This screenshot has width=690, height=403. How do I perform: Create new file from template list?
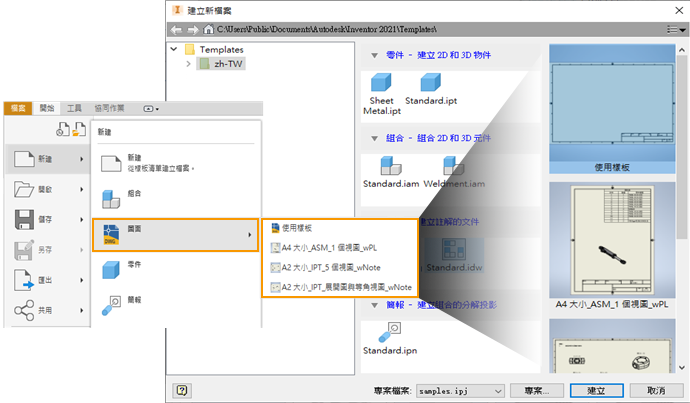tap(175, 163)
